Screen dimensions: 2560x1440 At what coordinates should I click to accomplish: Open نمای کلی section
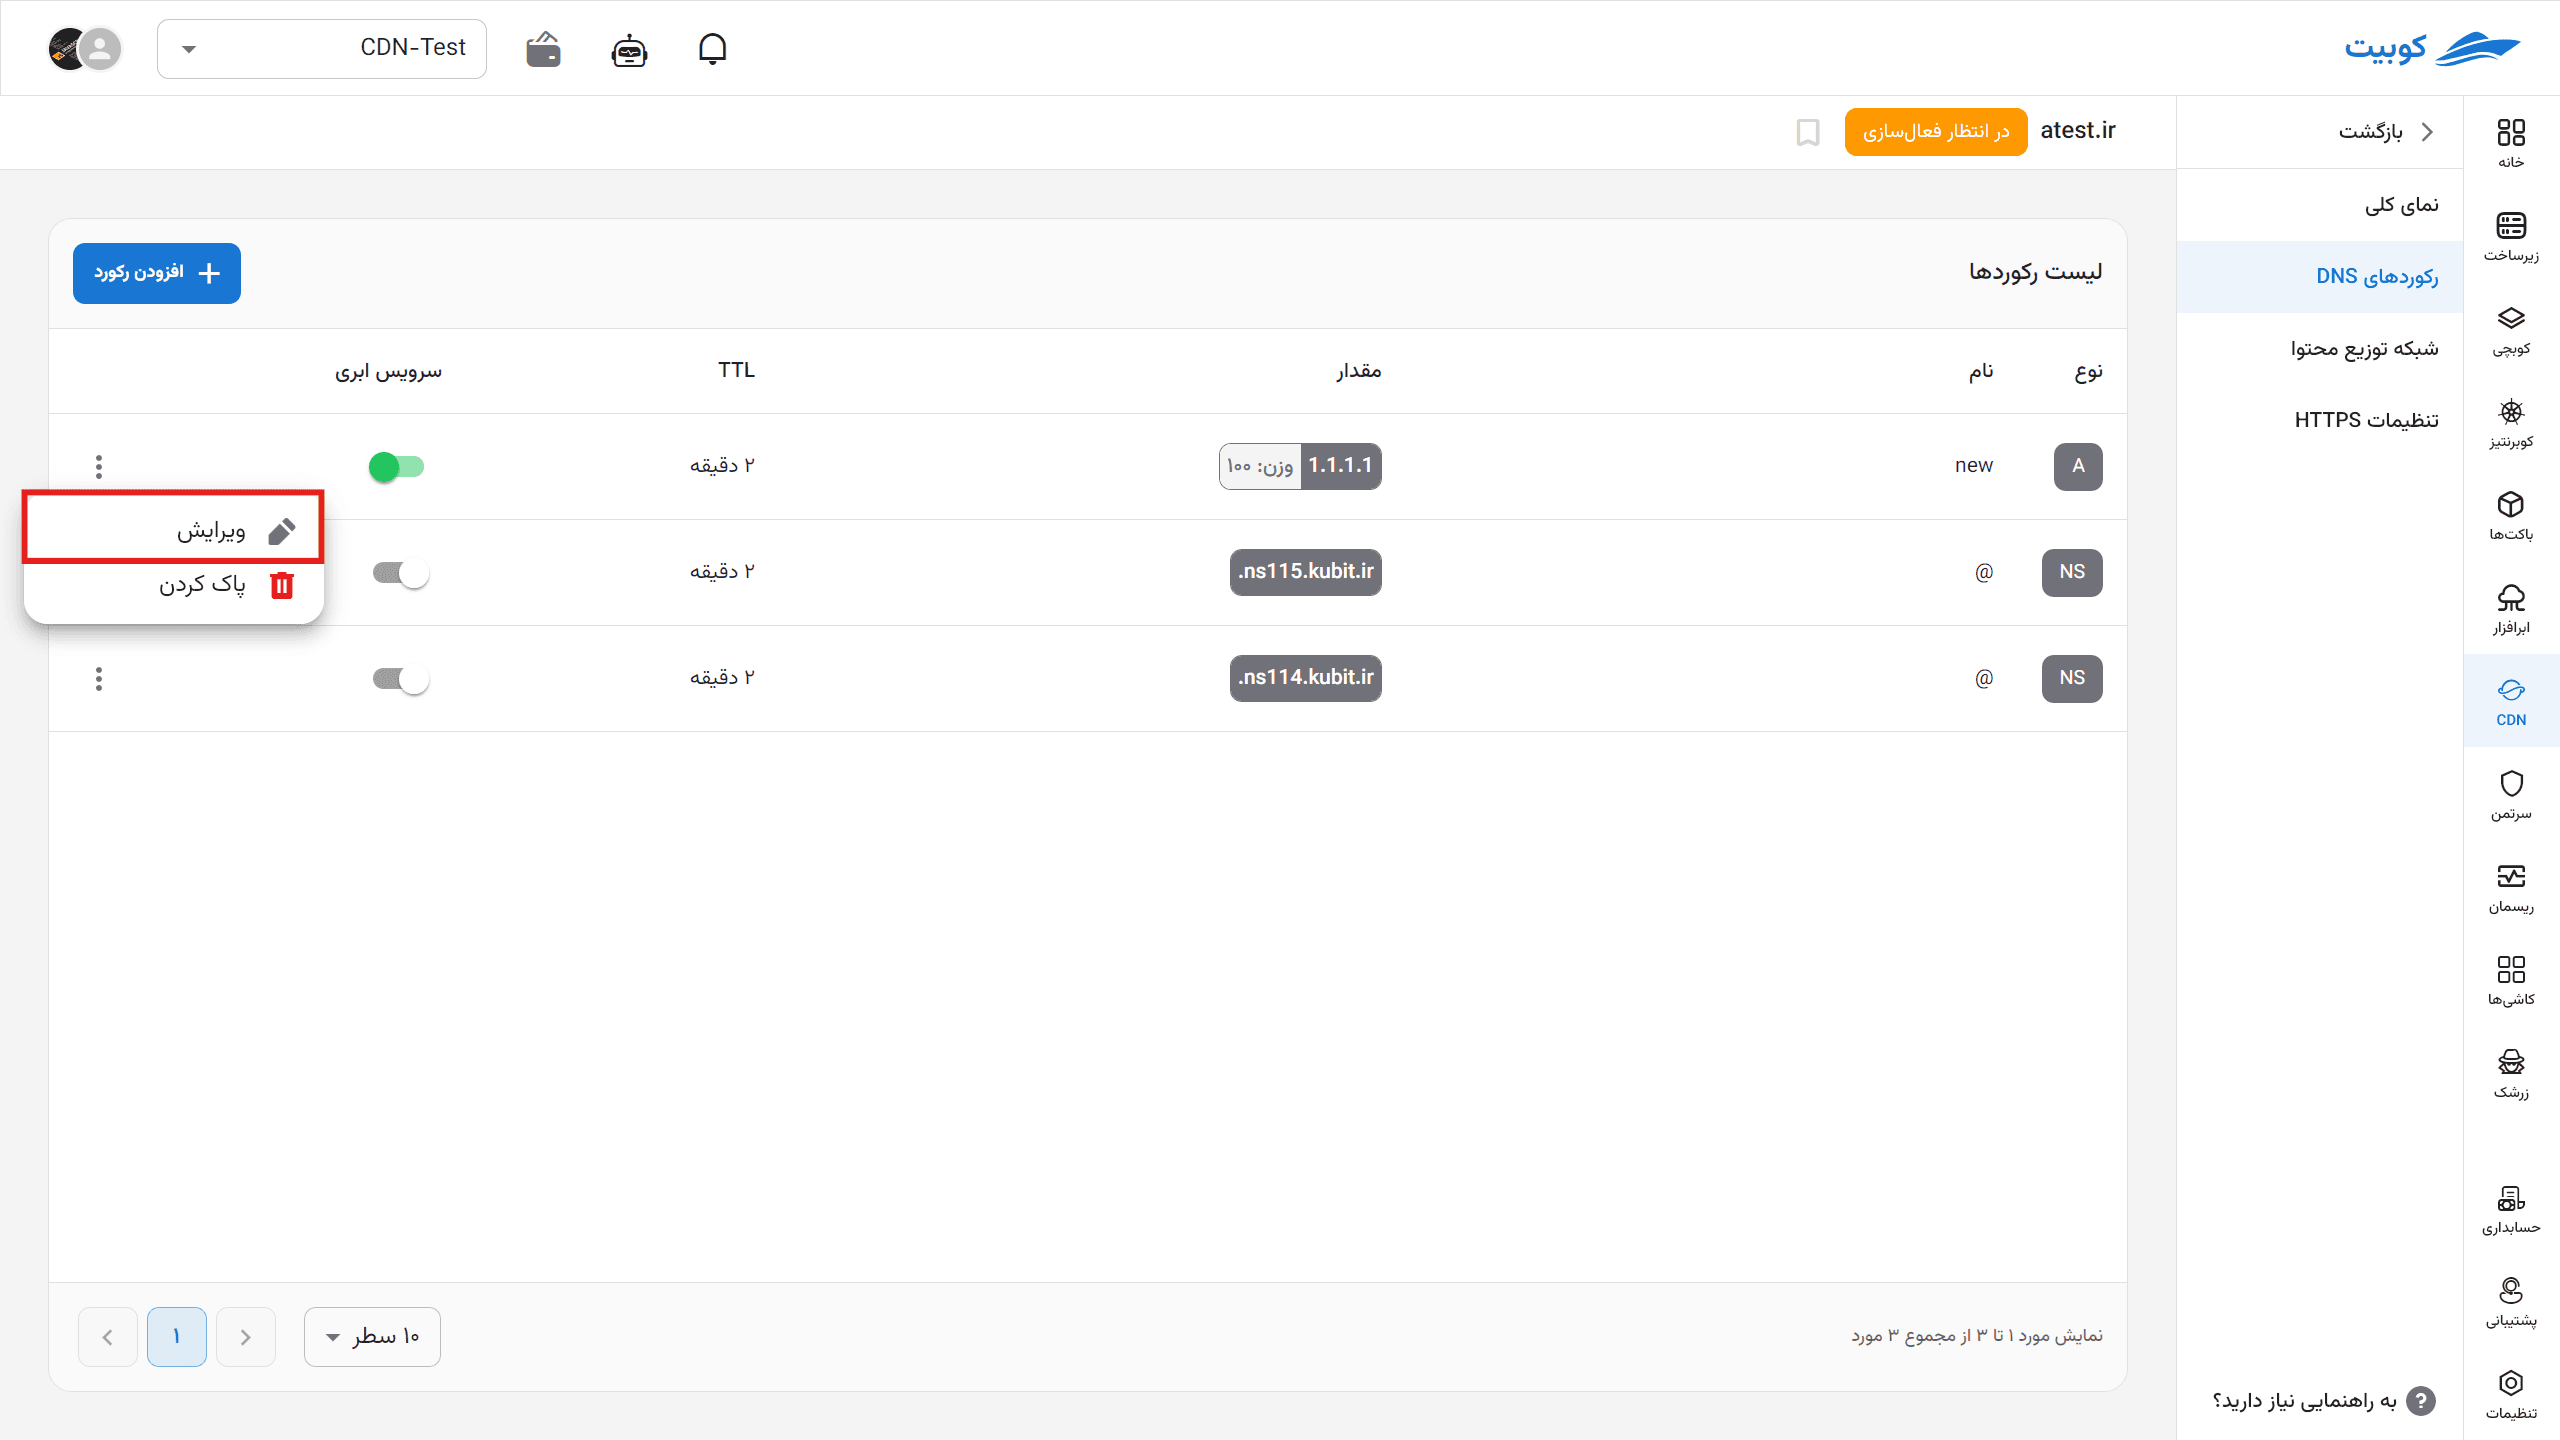[x=2320, y=205]
